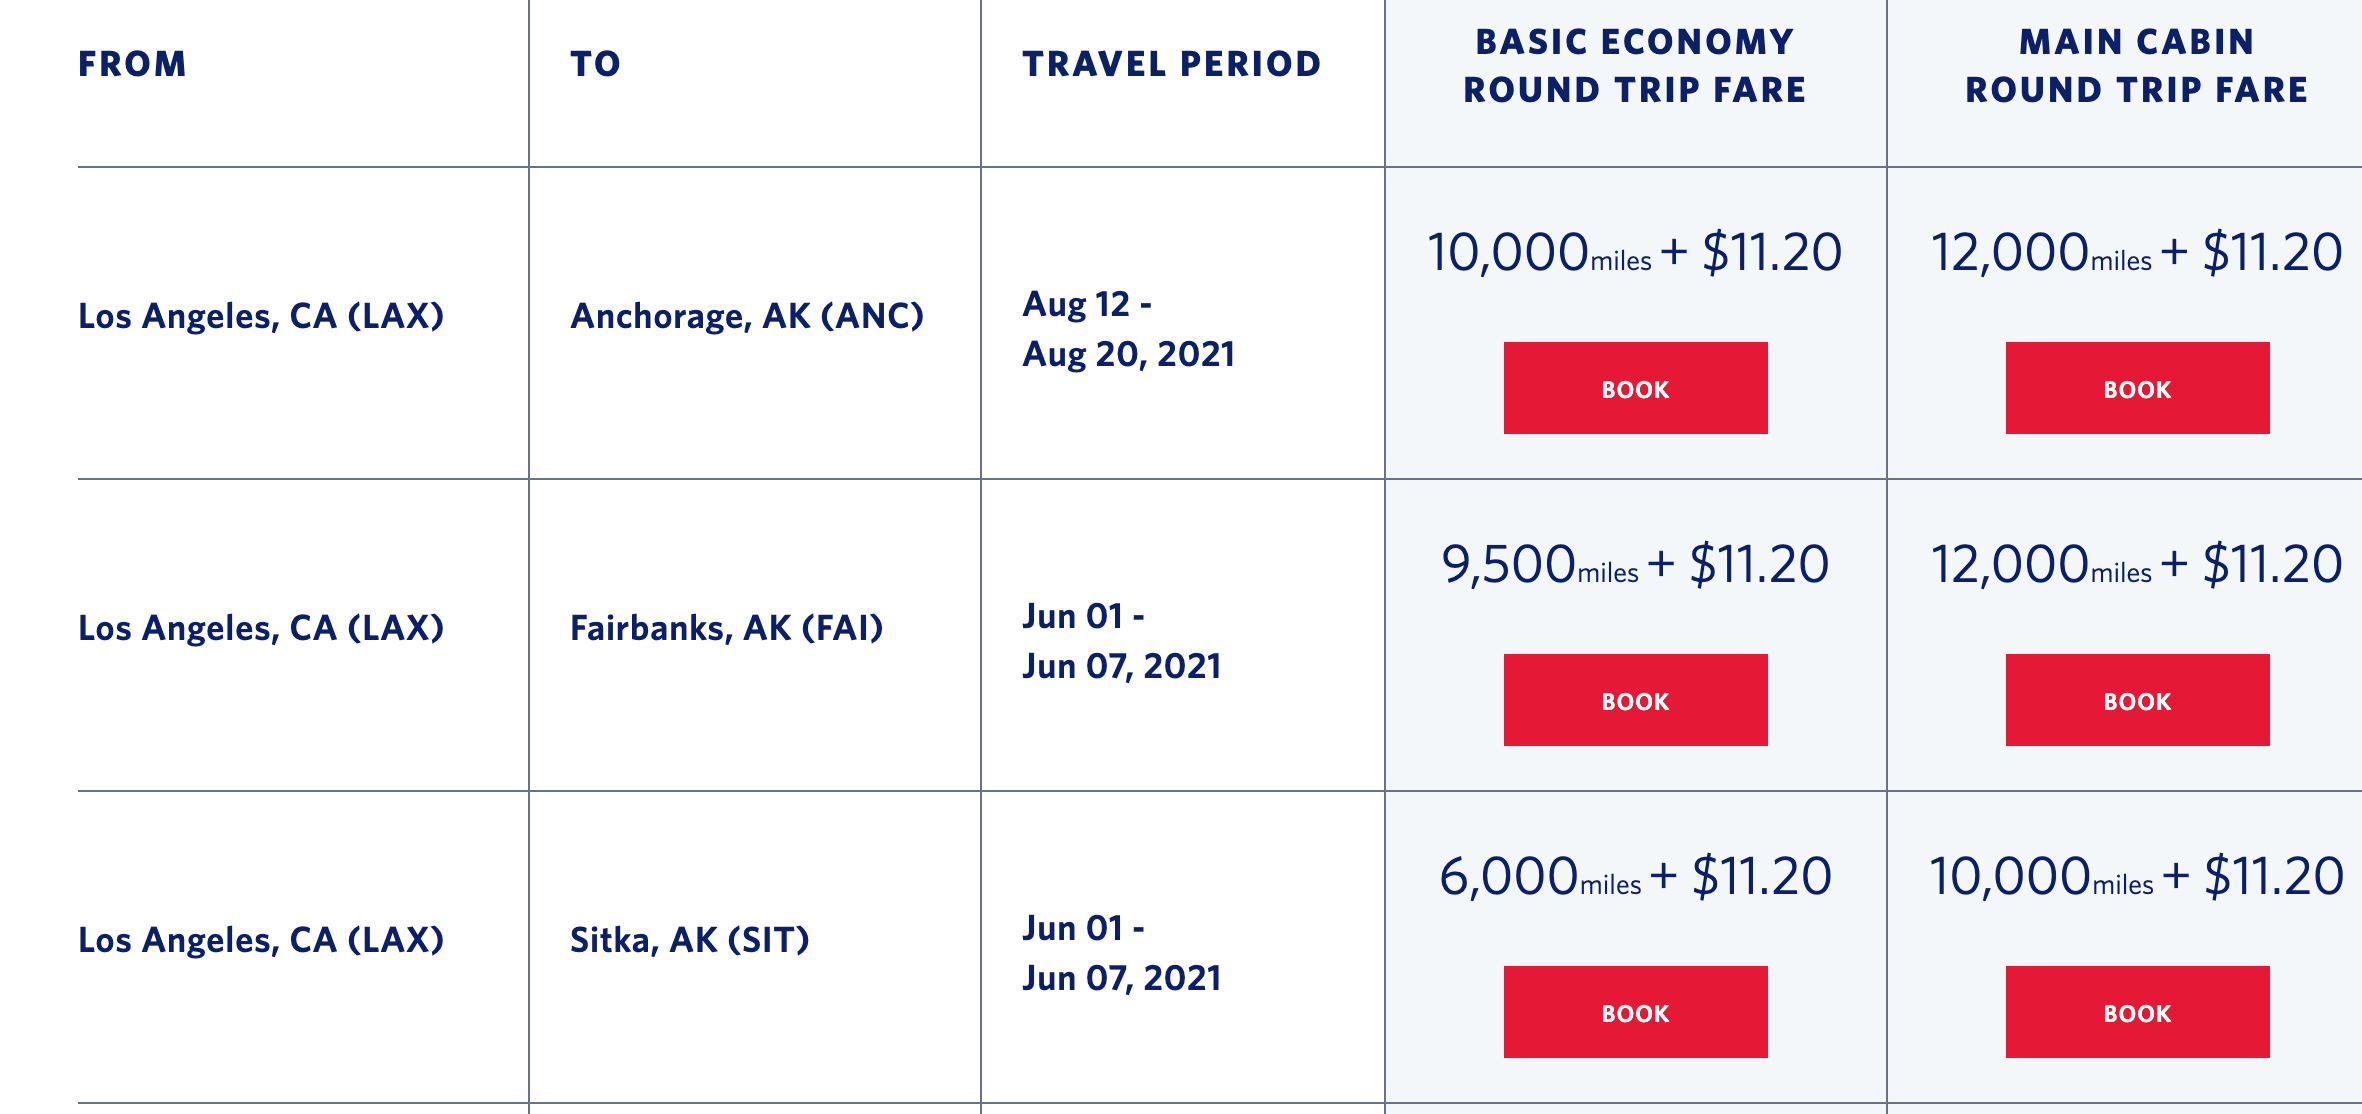Click the TO column header

tap(595, 64)
